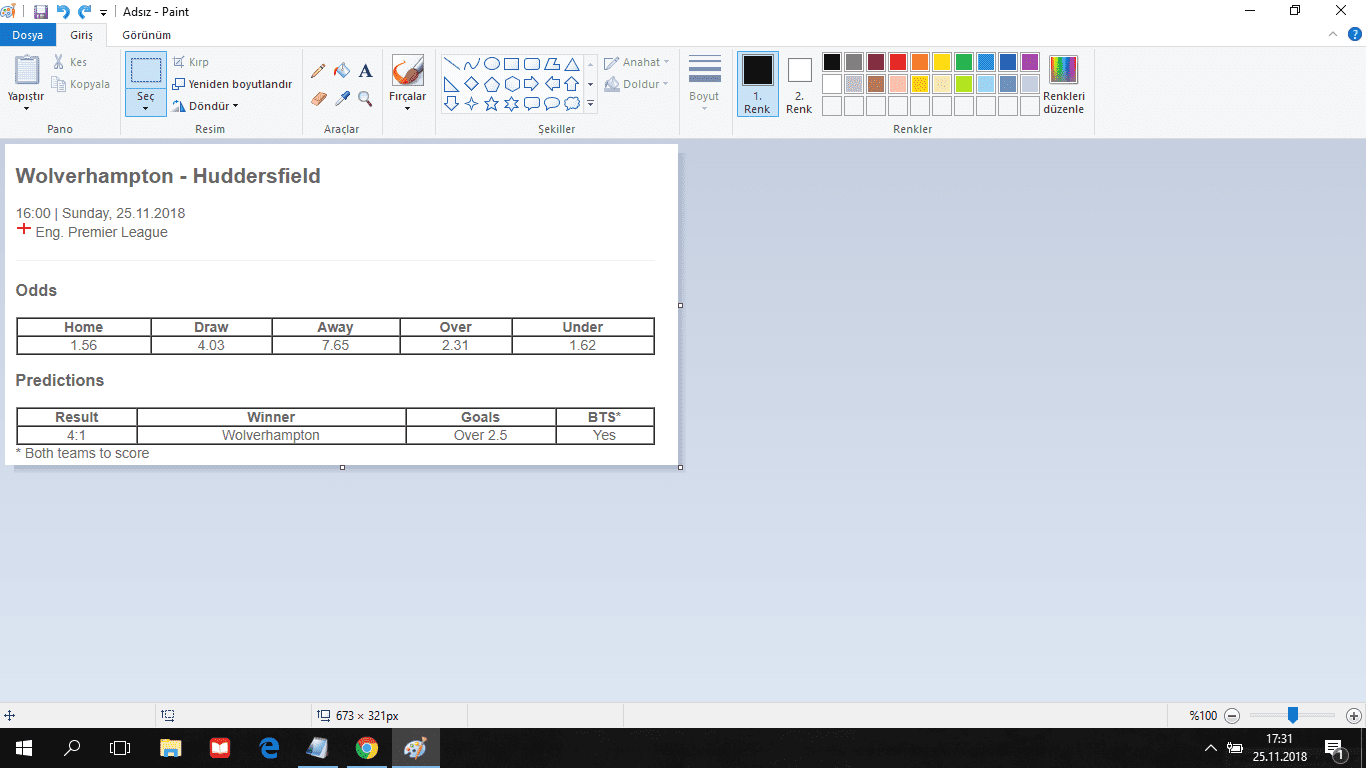Collapse the ribbon using the chevron
1366x768 pixels.
[1332, 34]
